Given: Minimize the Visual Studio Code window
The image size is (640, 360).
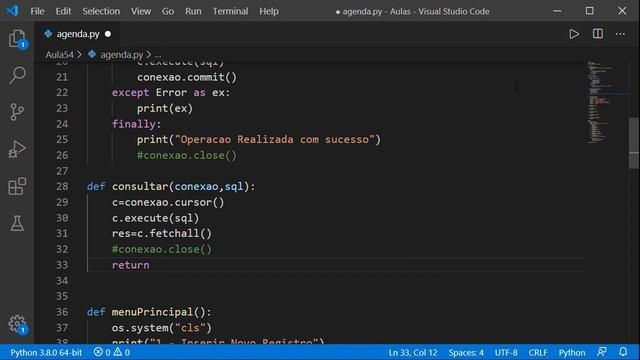Looking at the screenshot, I should (557, 11).
